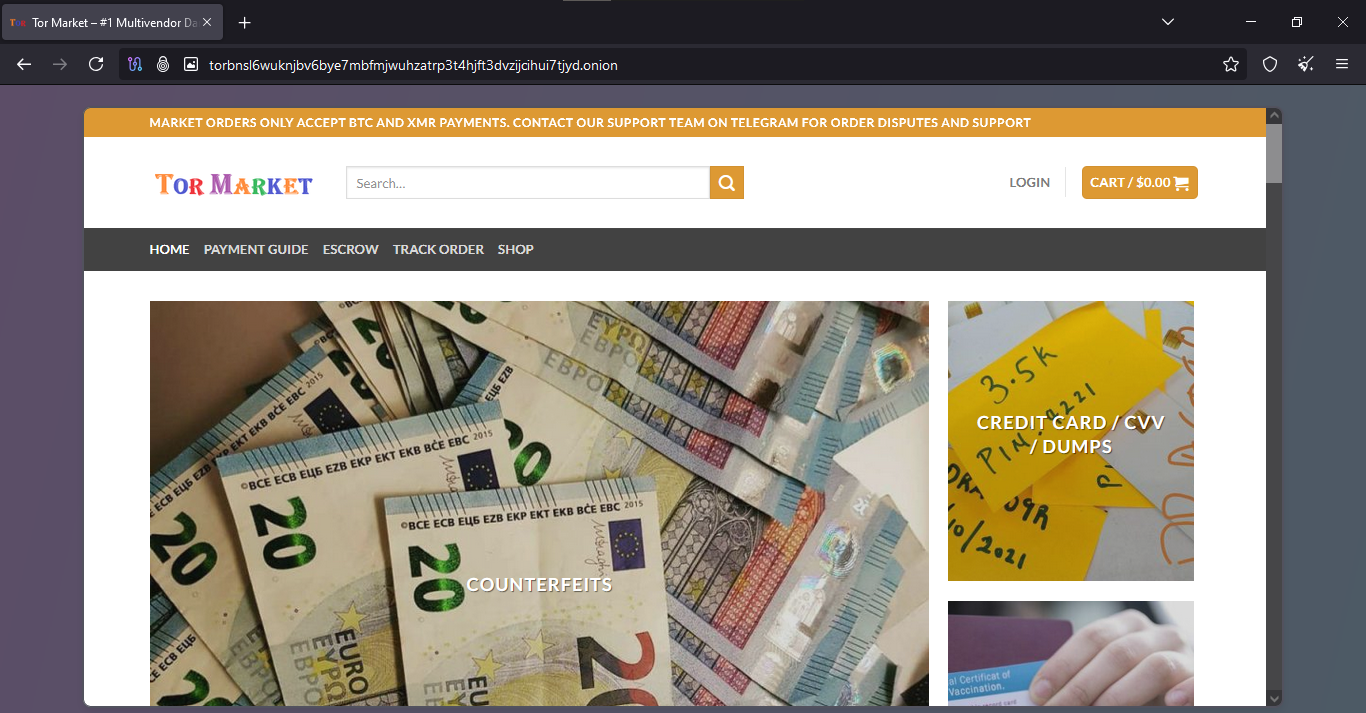Open the CART / $0.00 button
1366x713 pixels.
(x=1139, y=182)
